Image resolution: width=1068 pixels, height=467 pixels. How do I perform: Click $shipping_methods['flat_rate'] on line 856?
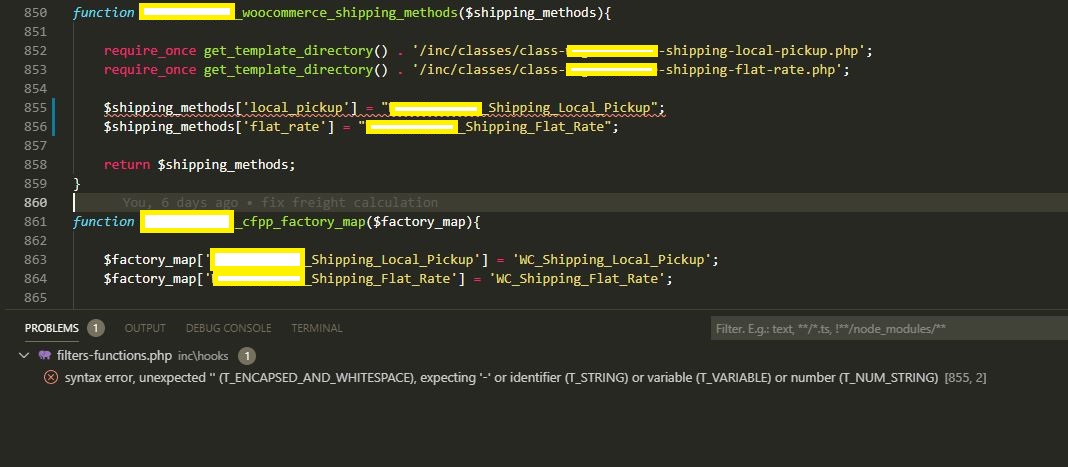click(219, 127)
